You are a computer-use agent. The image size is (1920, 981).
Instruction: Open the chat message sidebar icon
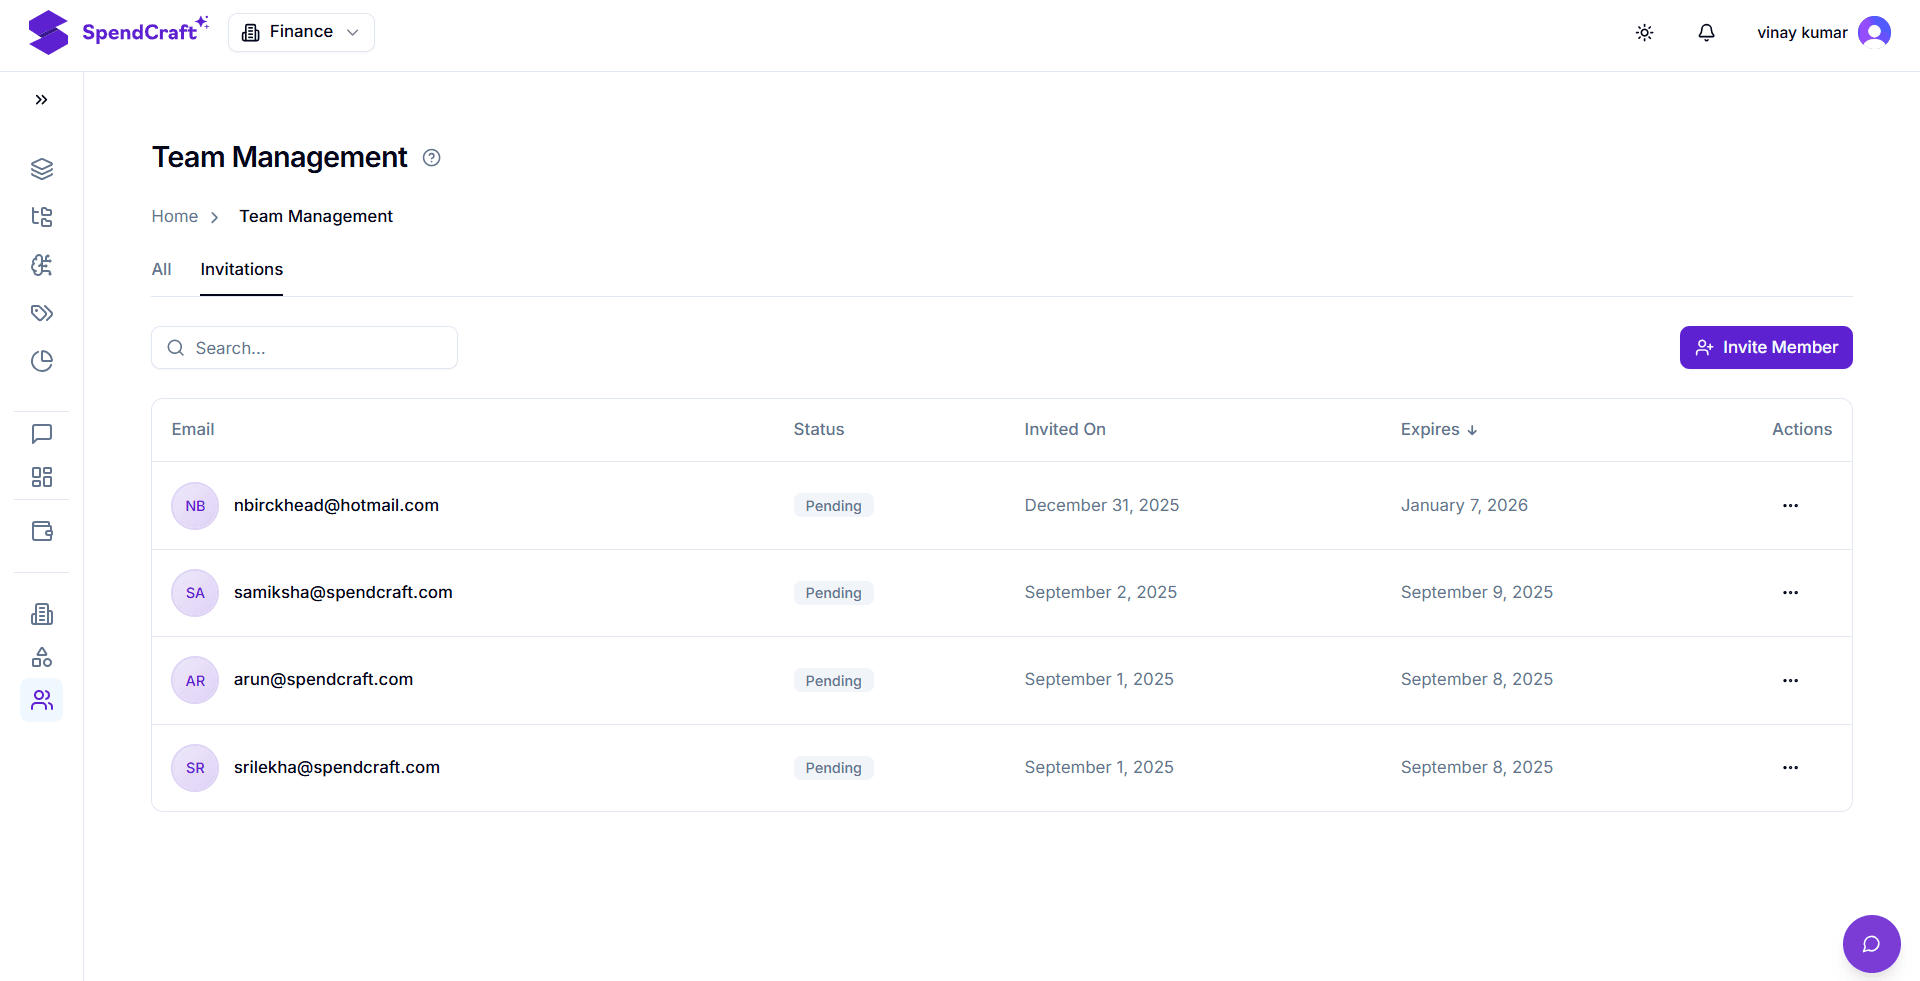[41, 434]
